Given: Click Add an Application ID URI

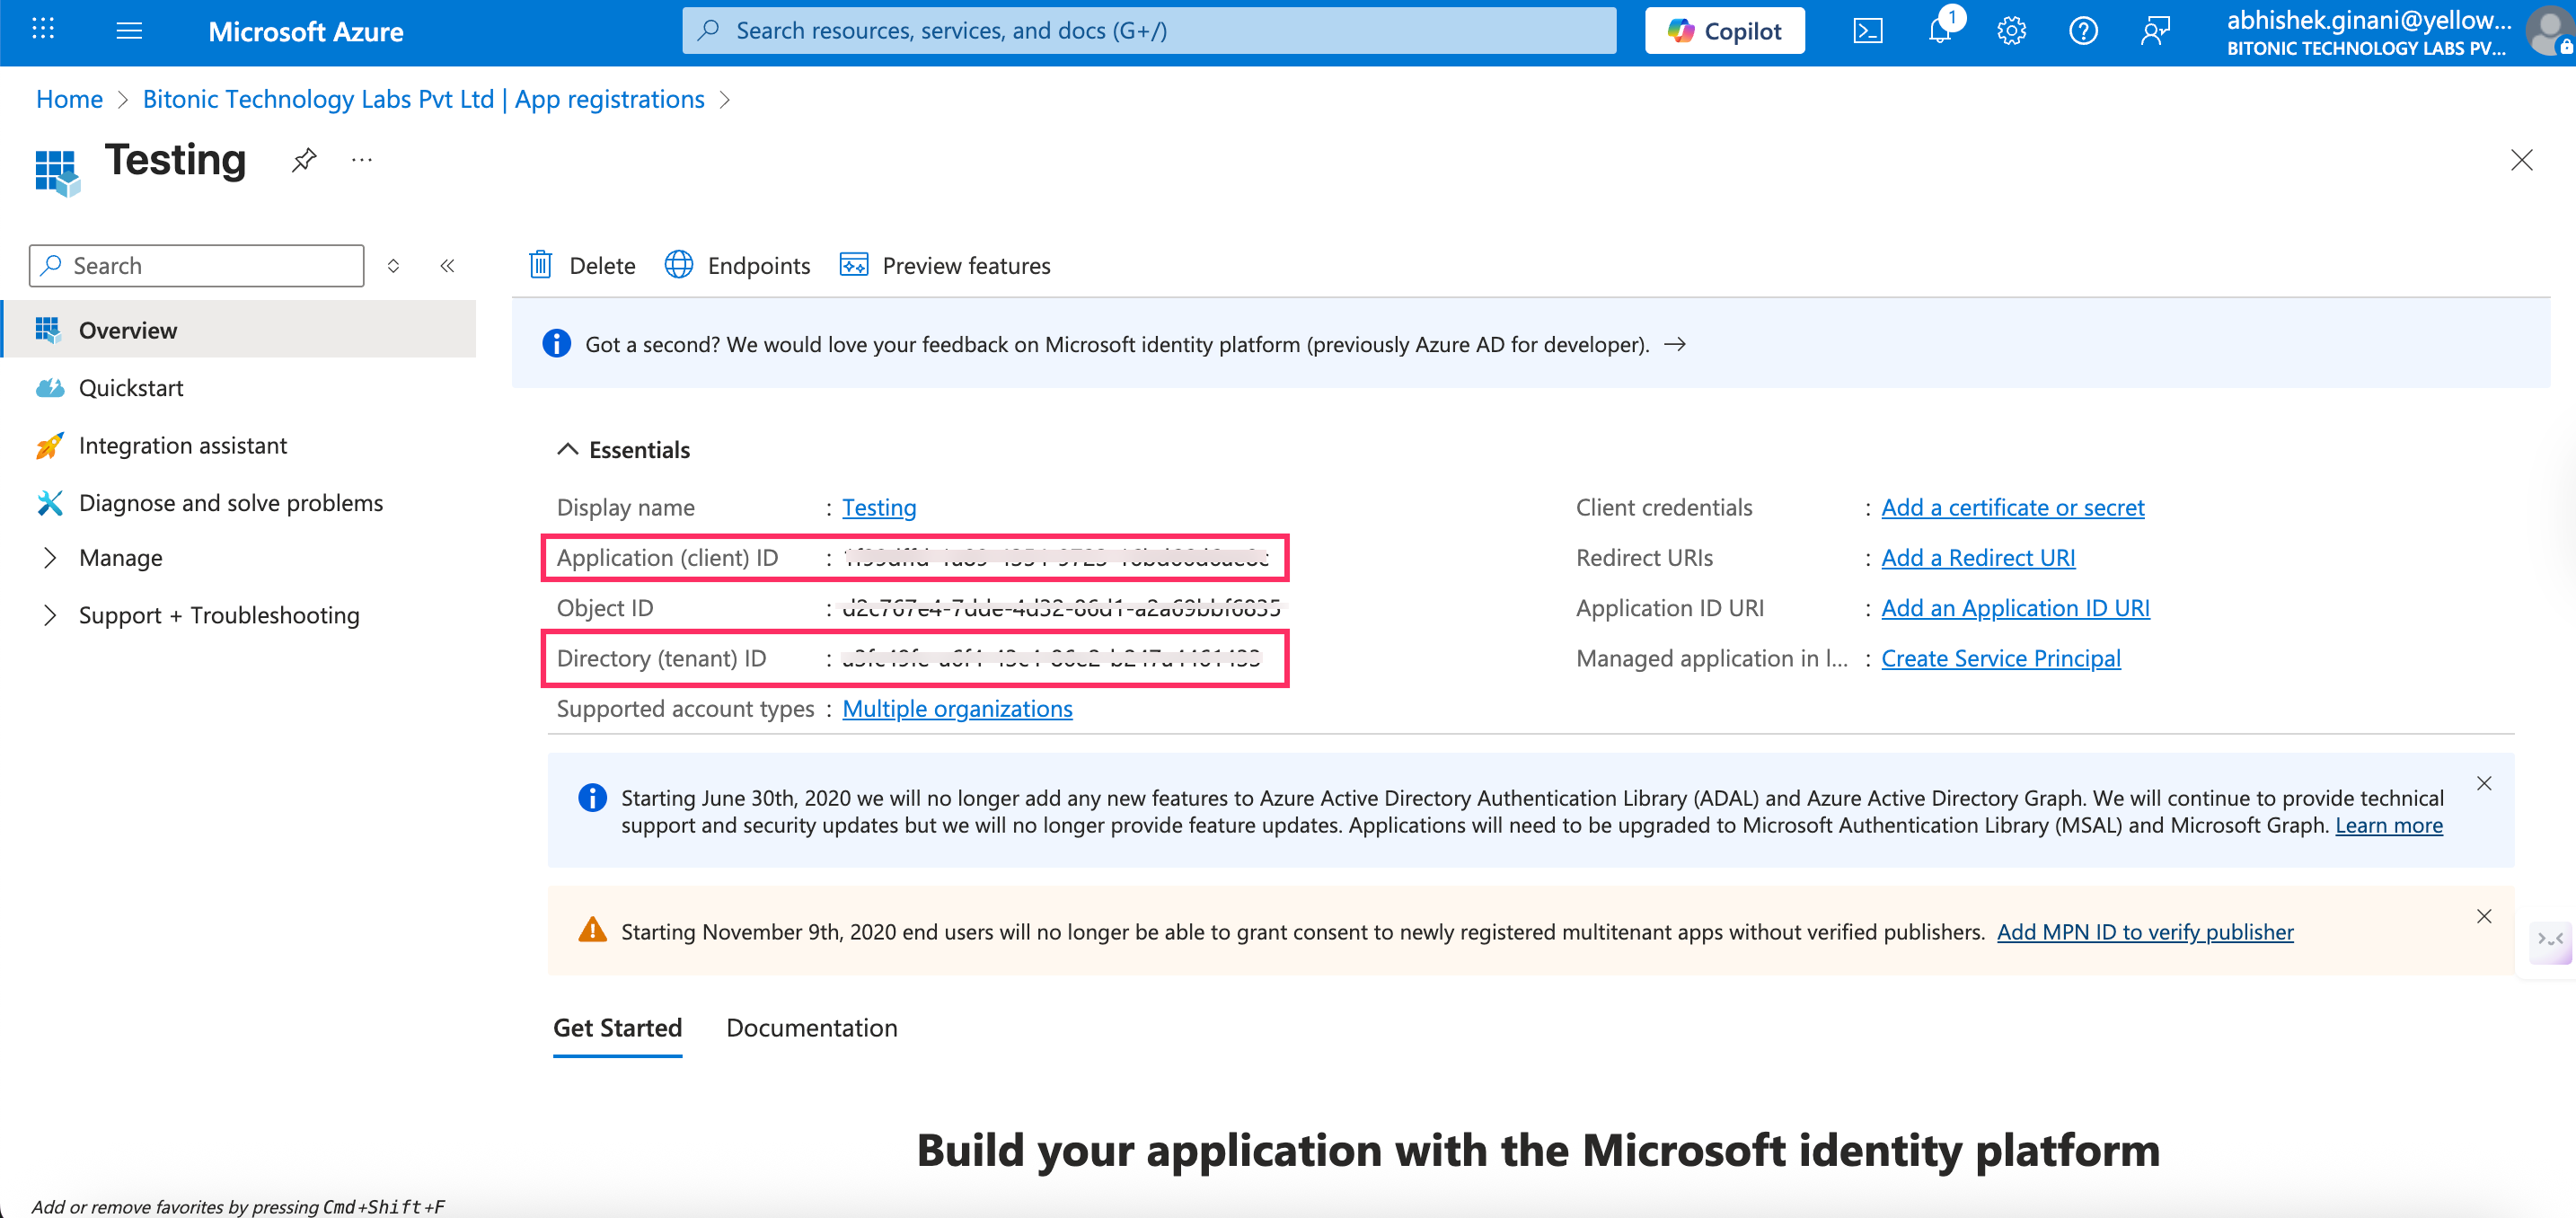Looking at the screenshot, I should [x=2015, y=608].
